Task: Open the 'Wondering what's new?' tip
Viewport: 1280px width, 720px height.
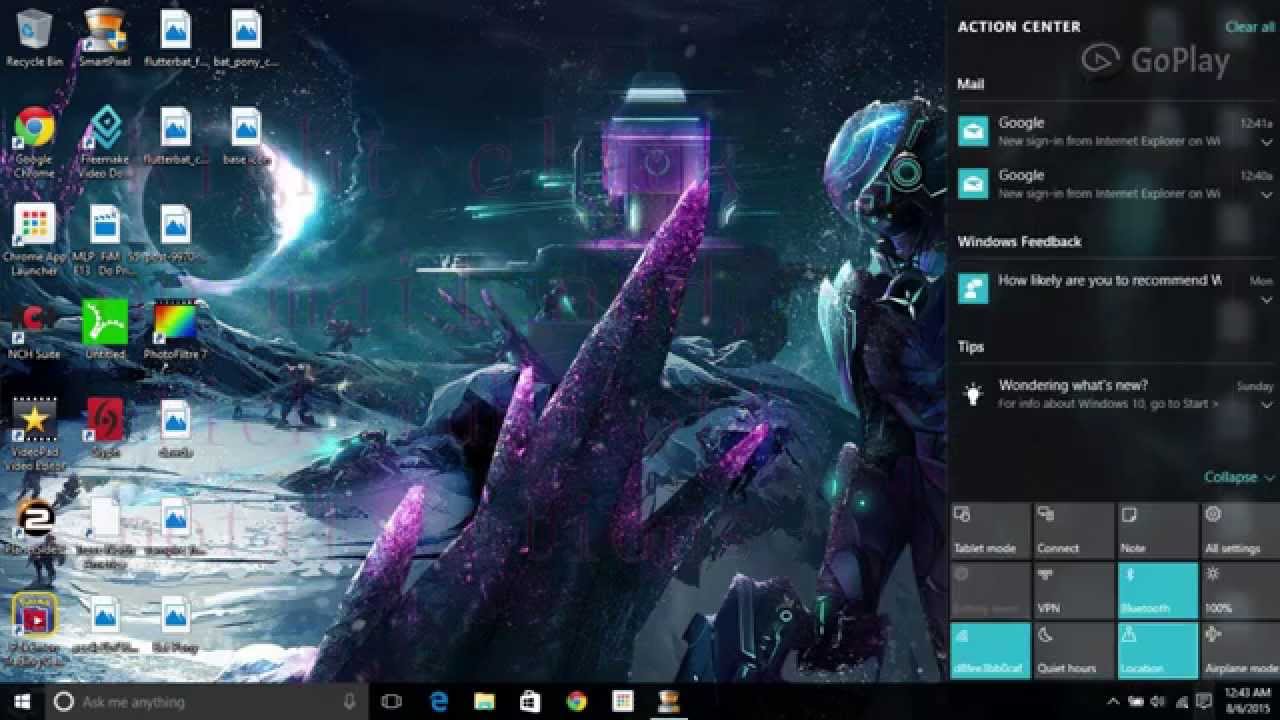Action: point(1113,394)
